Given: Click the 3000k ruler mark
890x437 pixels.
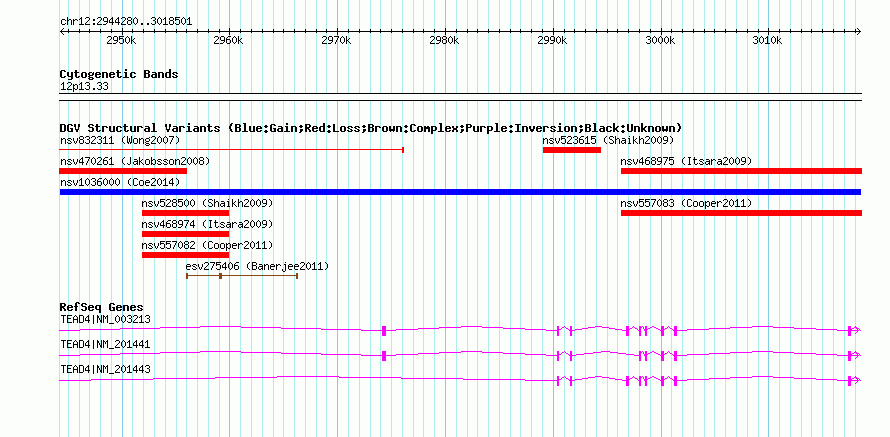Looking at the screenshot, I should click(x=661, y=41).
